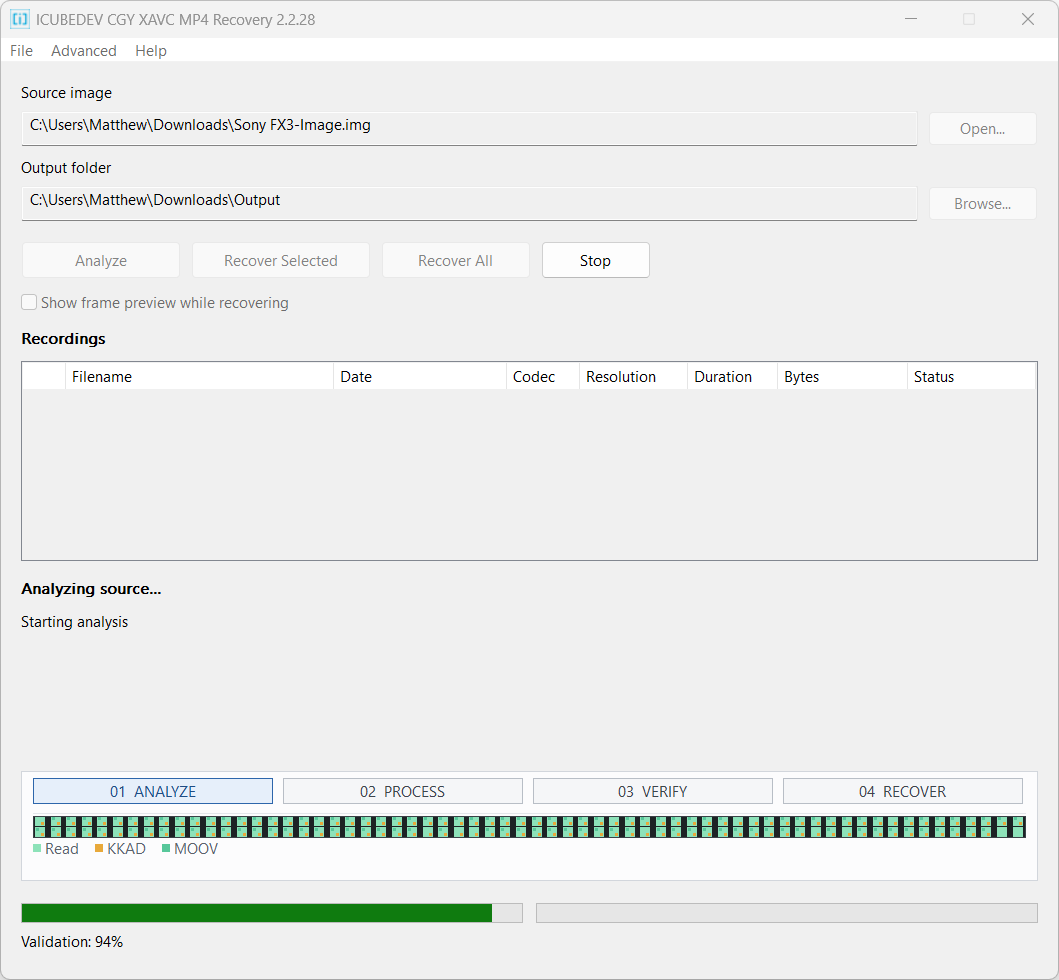The width and height of the screenshot is (1059, 980).
Task: Close the recovery window
Action: 1027,19
